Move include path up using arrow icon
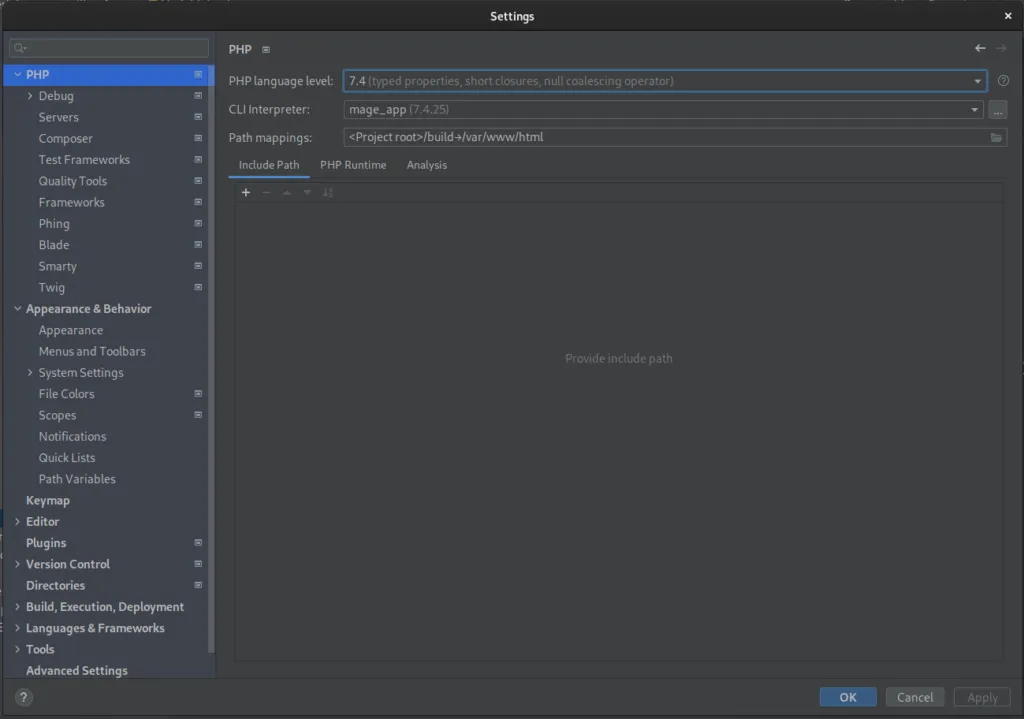1024x719 pixels. pyautogui.click(x=287, y=193)
